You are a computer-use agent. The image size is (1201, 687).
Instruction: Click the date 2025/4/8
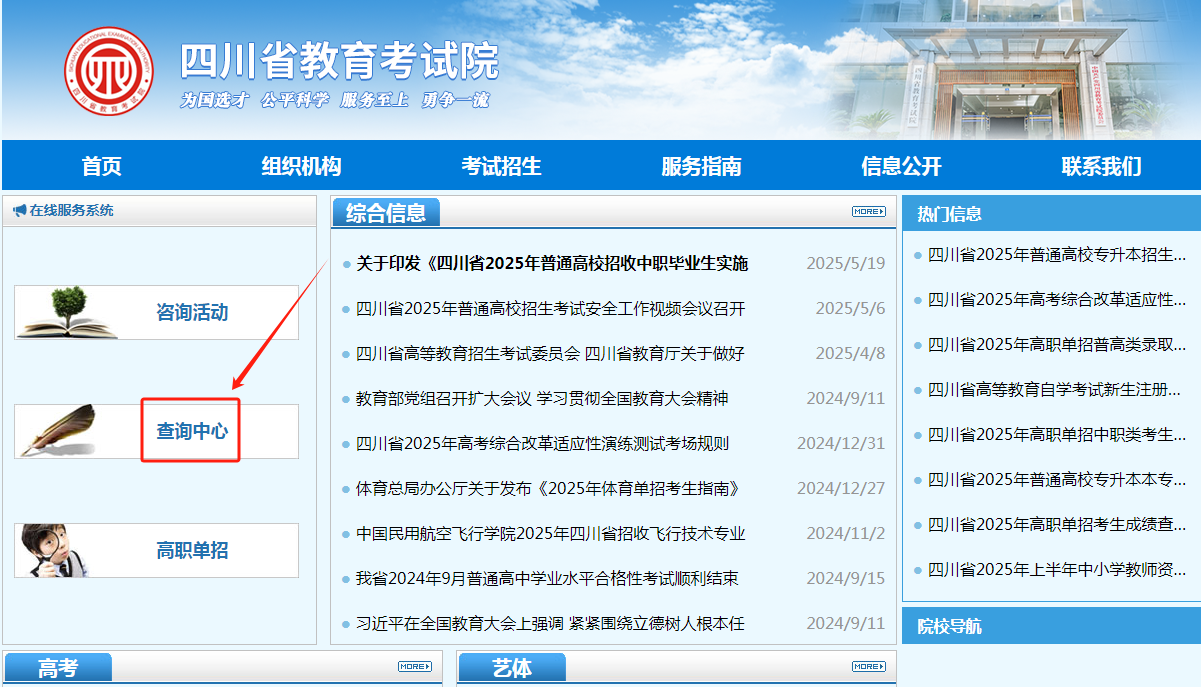pos(850,353)
